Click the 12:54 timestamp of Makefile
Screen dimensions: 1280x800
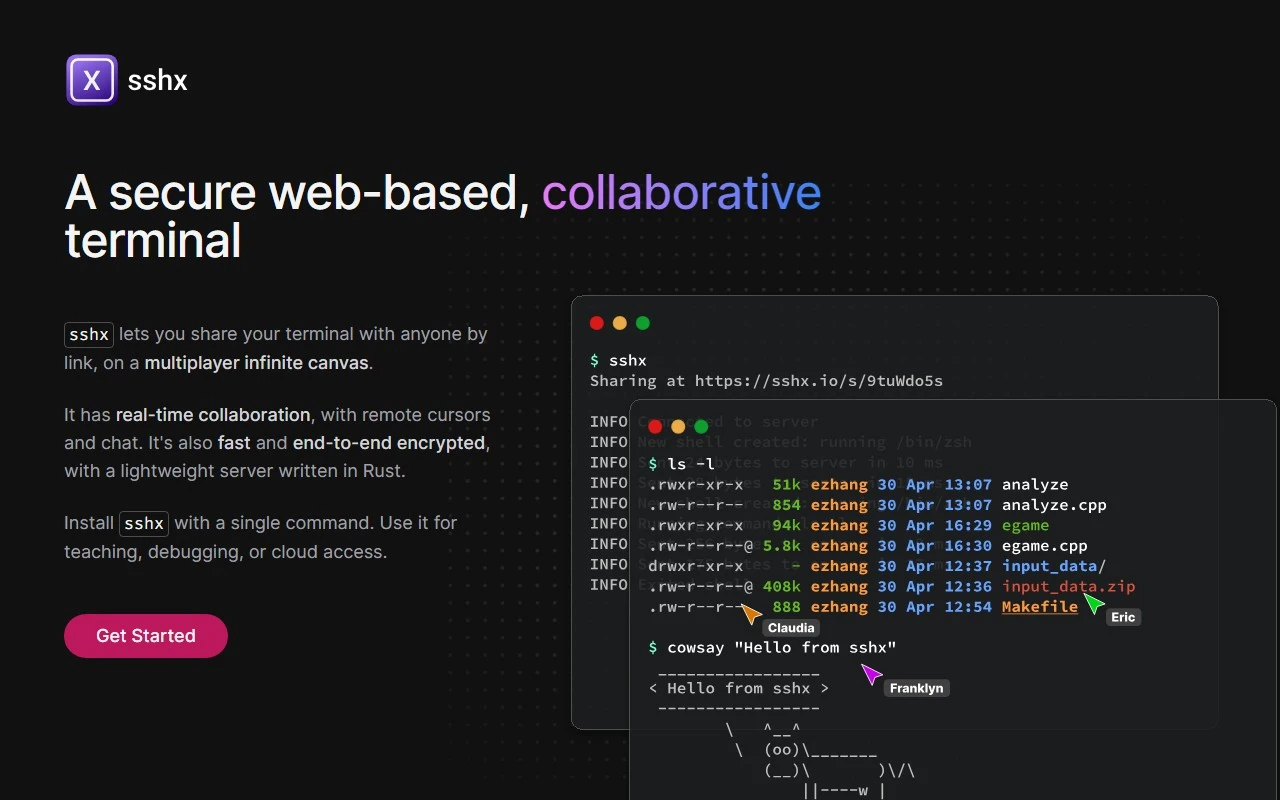[968, 607]
